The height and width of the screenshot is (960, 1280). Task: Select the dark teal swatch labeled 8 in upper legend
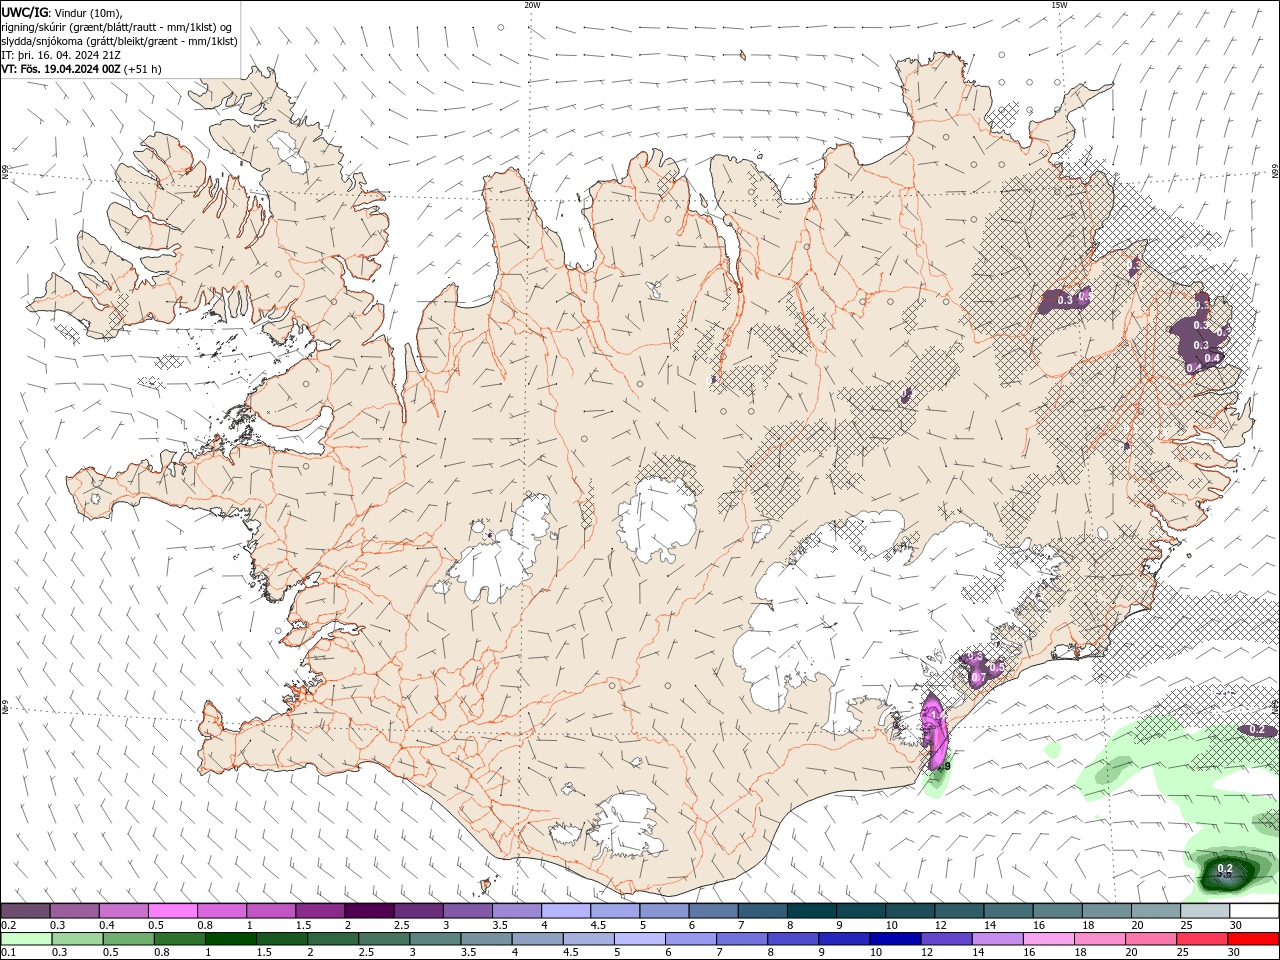(x=811, y=911)
